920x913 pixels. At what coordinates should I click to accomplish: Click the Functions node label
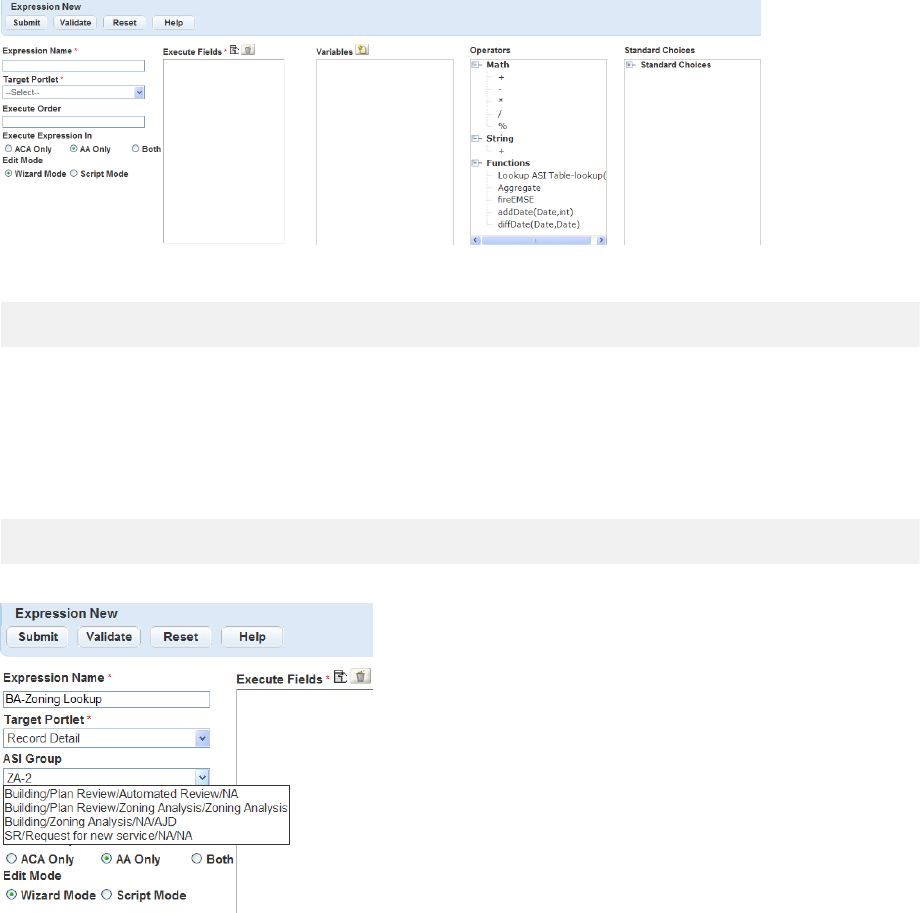pos(508,163)
